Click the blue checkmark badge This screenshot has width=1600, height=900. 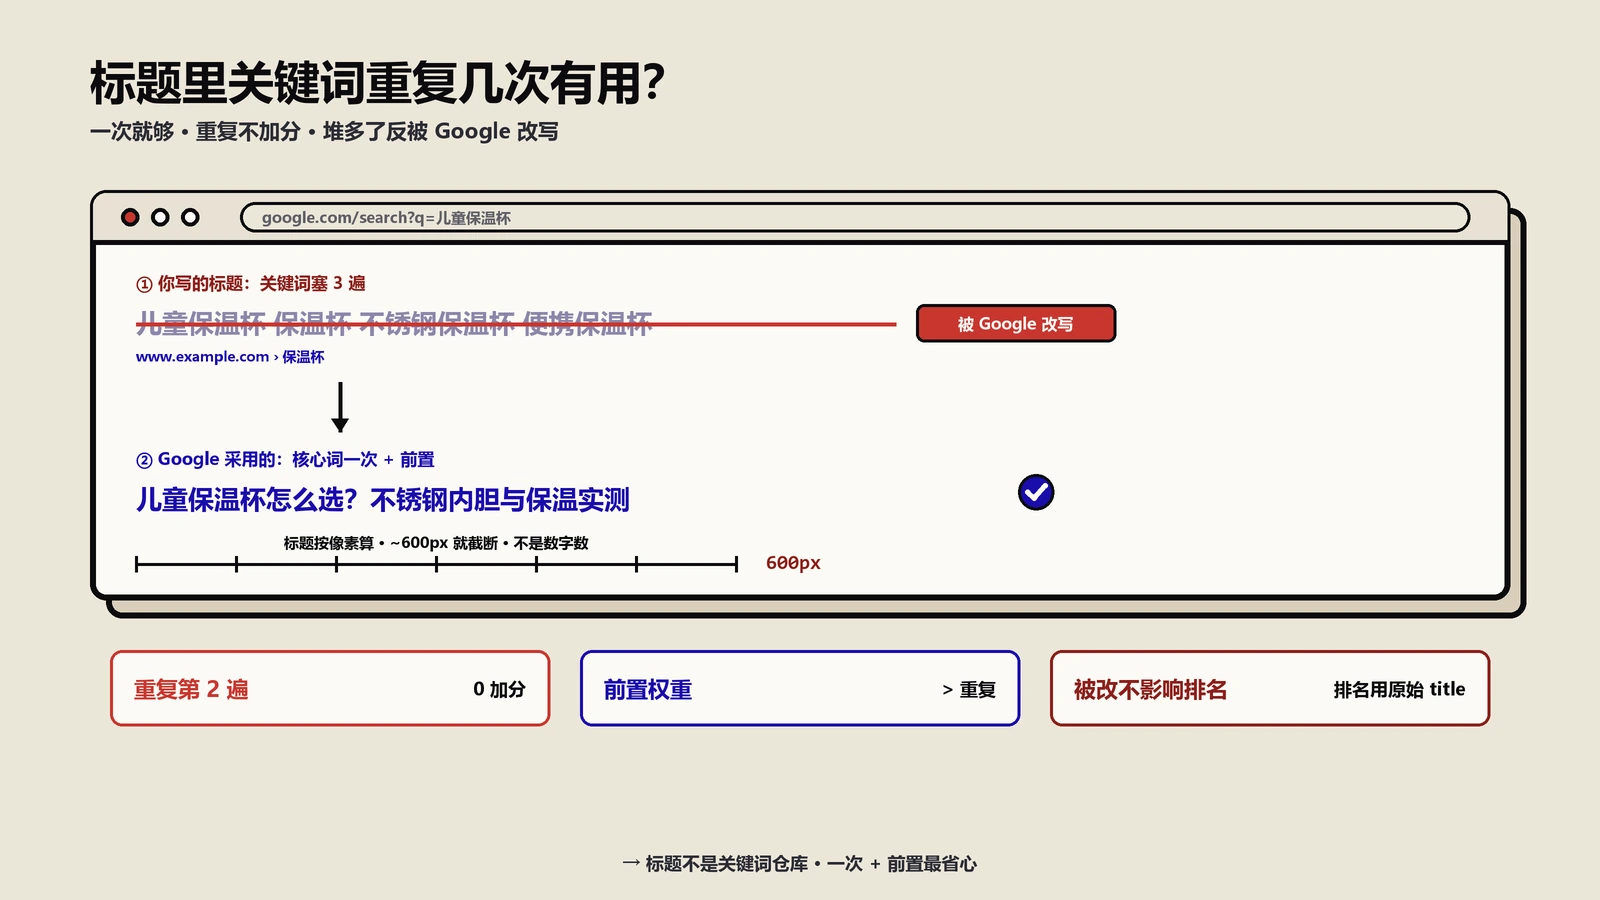click(x=1036, y=492)
